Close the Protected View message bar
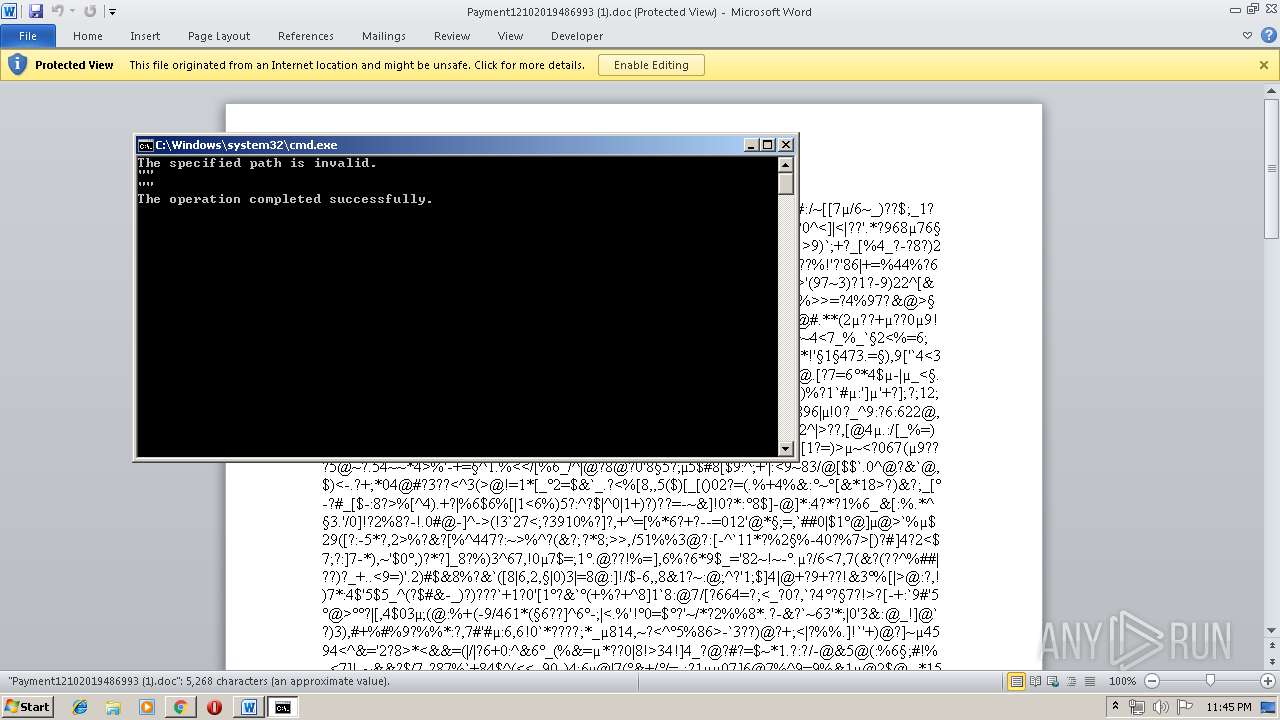 (x=1264, y=65)
